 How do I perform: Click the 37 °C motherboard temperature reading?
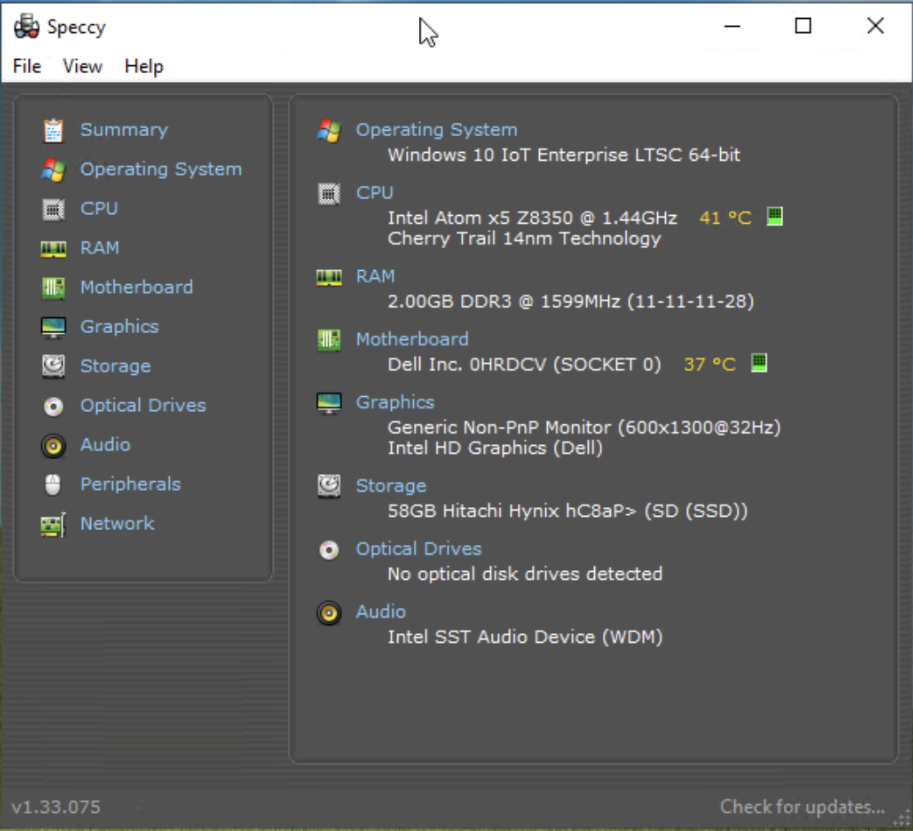click(x=710, y=365)
